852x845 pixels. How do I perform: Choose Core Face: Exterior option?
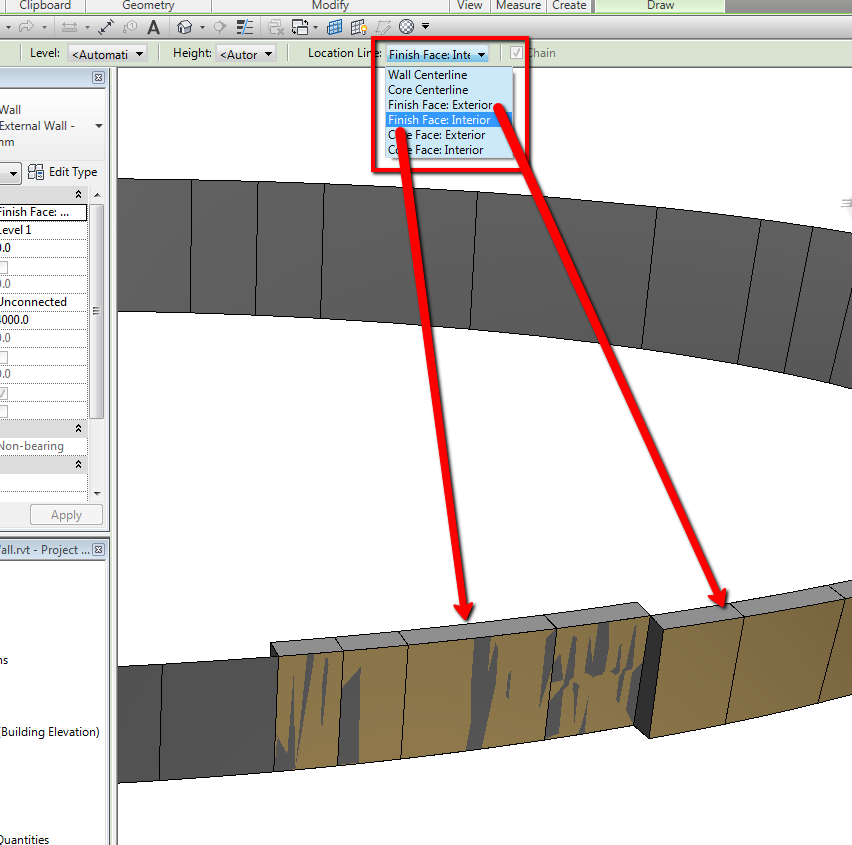click(436, 135)
